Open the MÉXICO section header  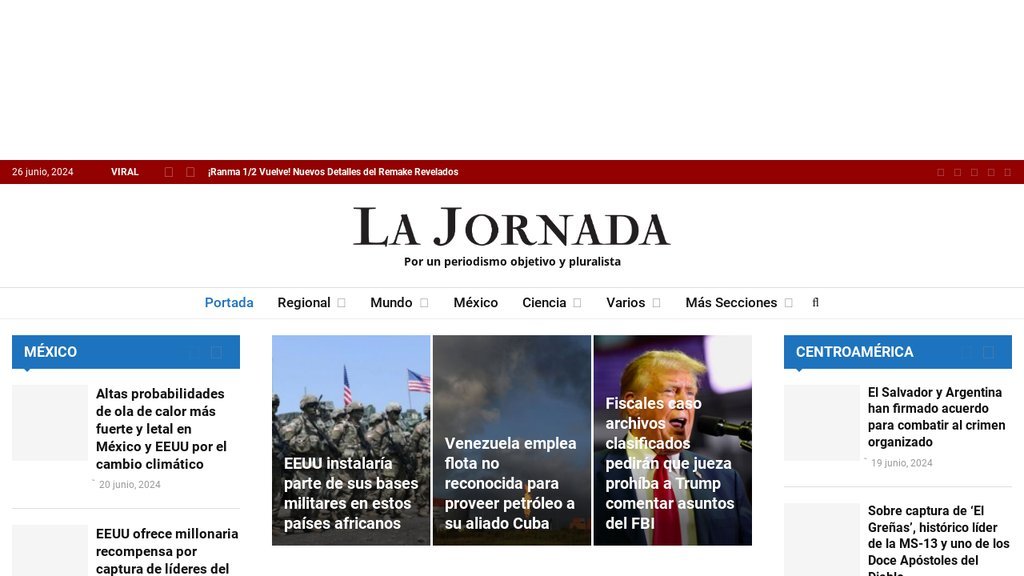tap(50, 351)
